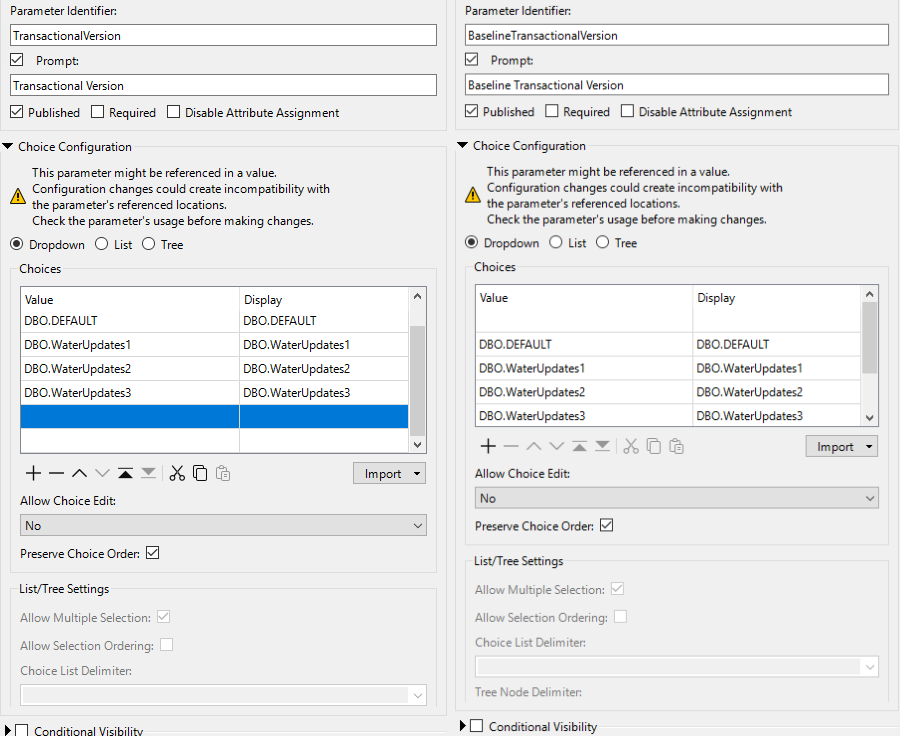905x736 pixels.
Task: Toggle Prompt checkbox for BaselineTransactionalVersion
Action: pyautogui.click(x=472, y=59)
